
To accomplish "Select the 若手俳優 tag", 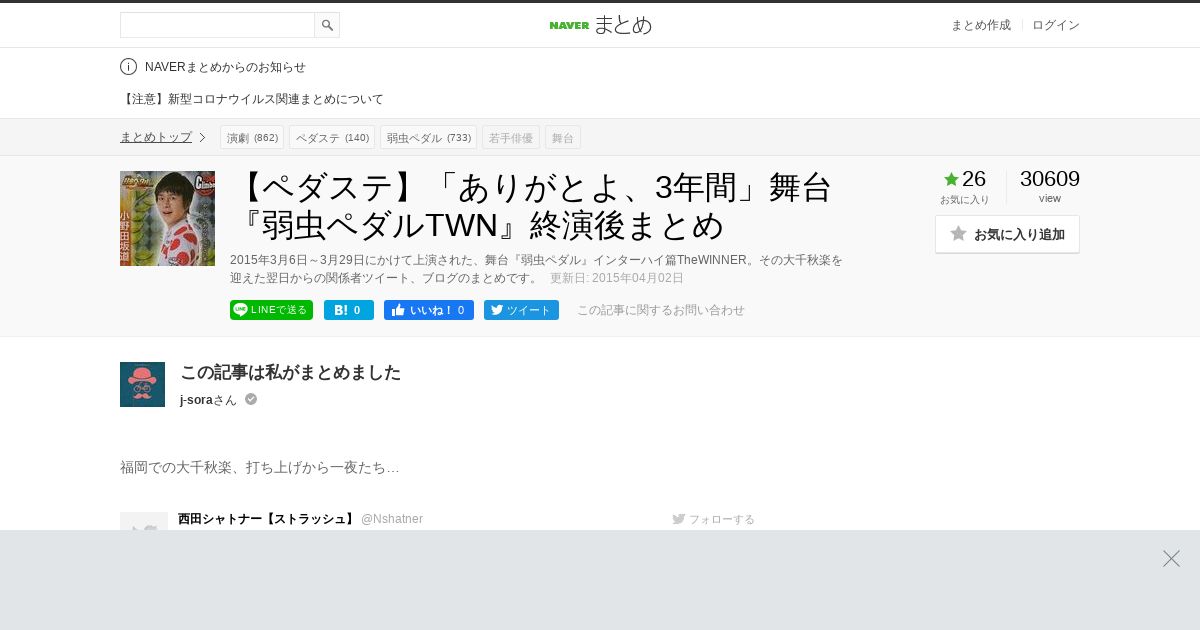I will (511, 137).
